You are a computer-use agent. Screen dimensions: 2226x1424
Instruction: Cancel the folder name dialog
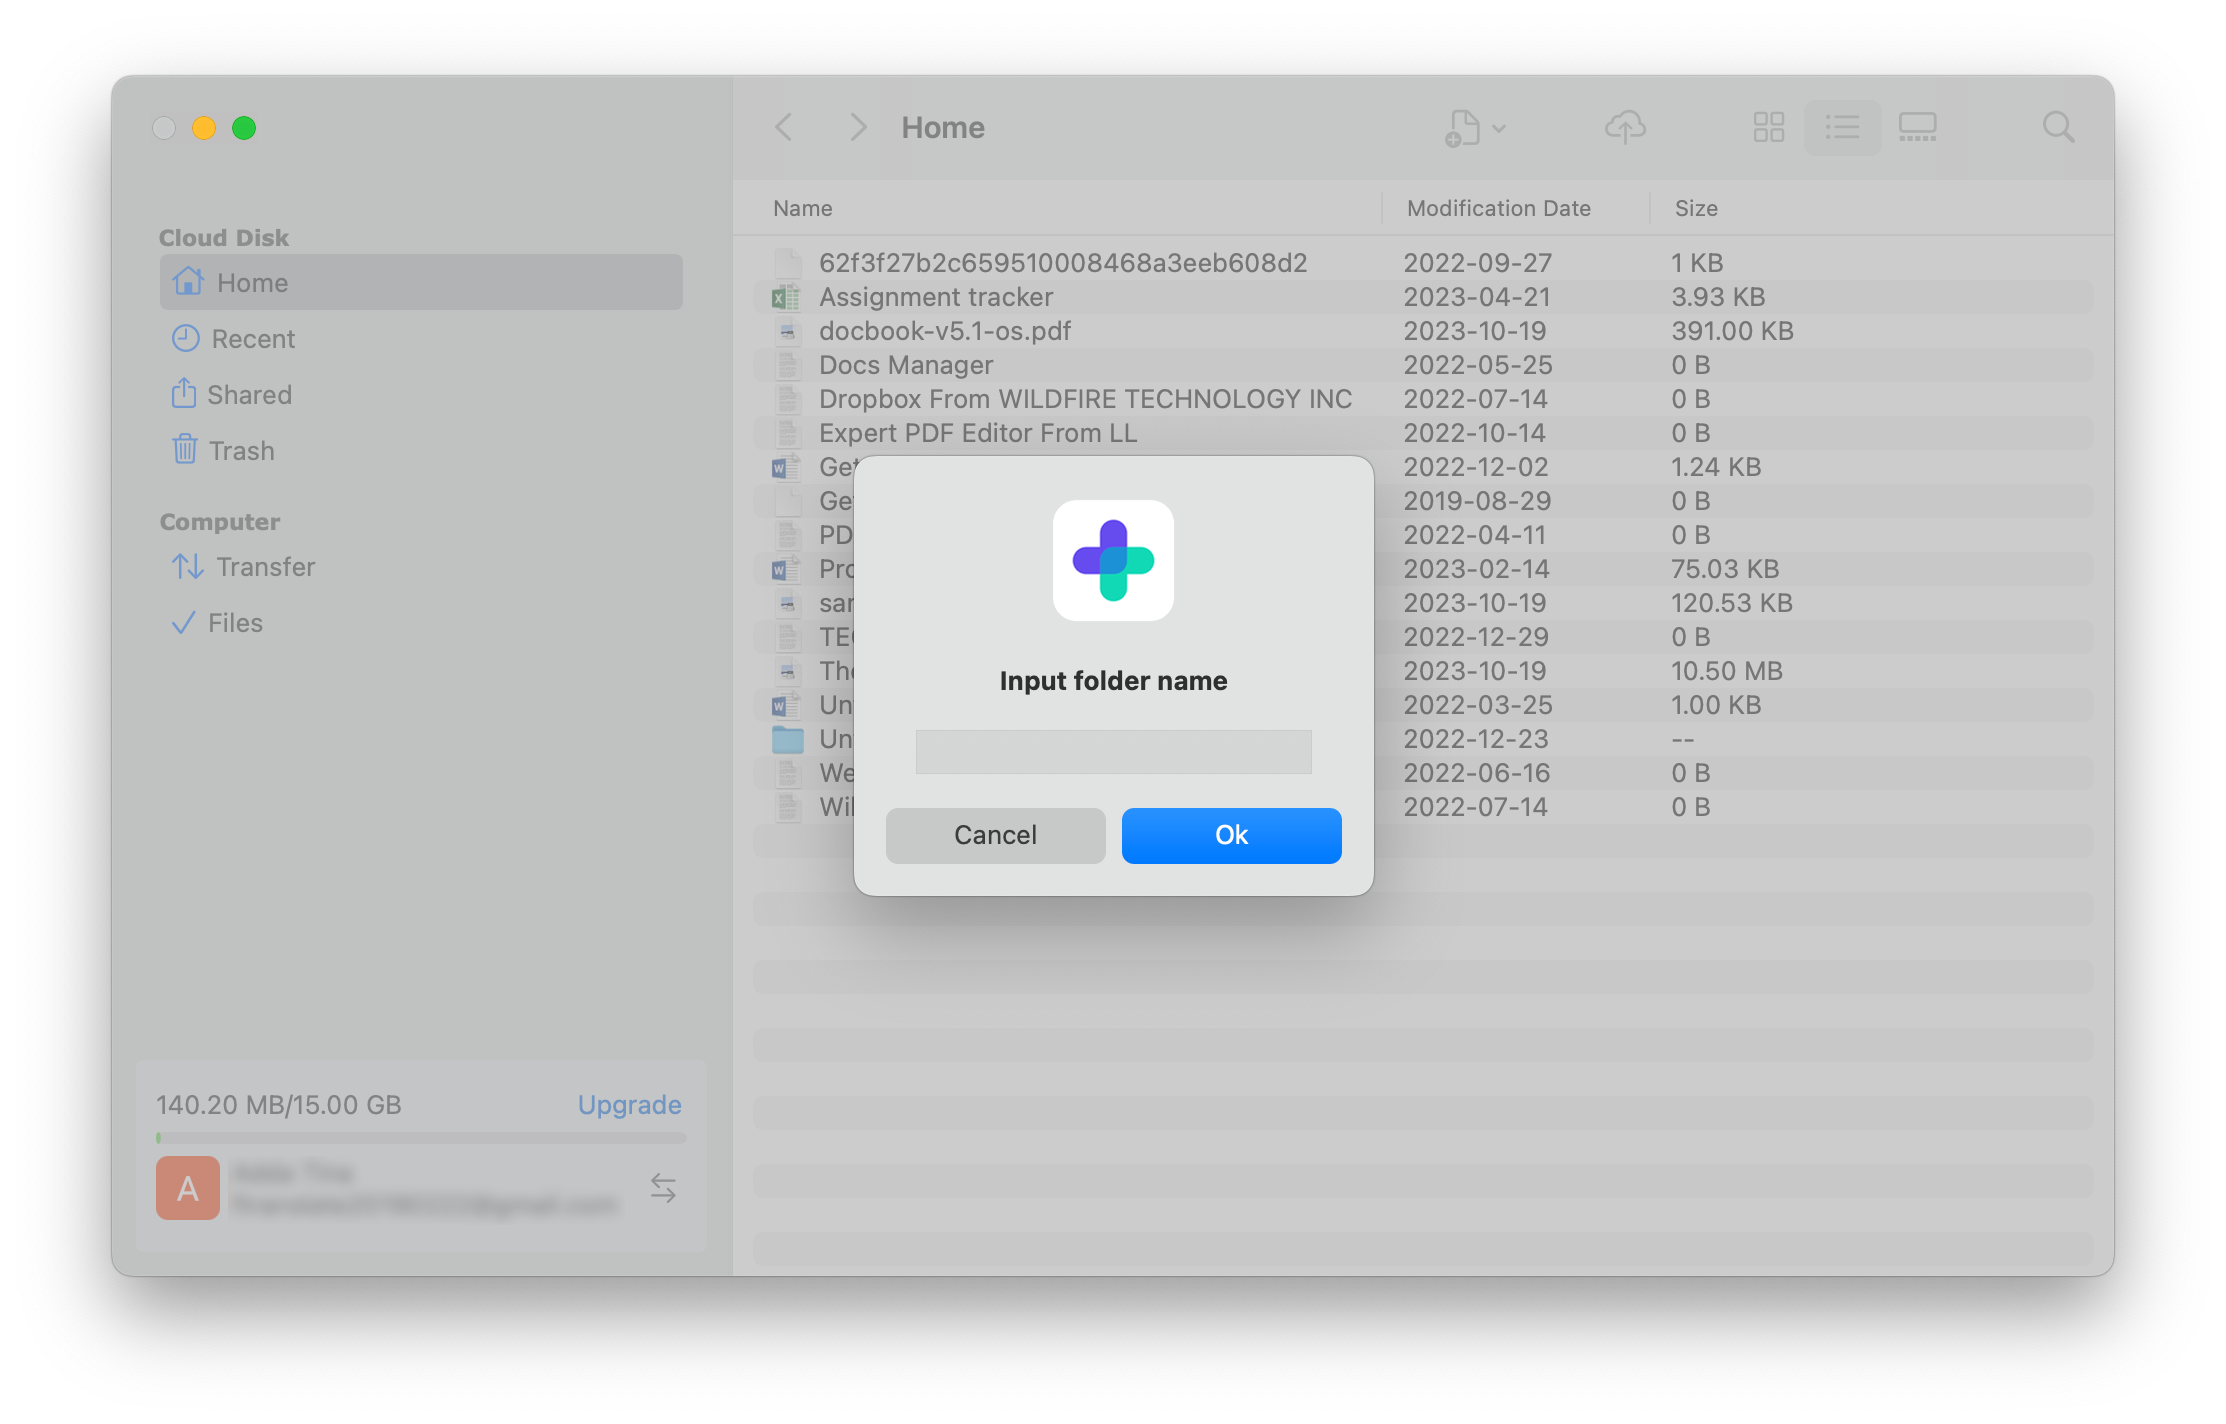(995, 835)
